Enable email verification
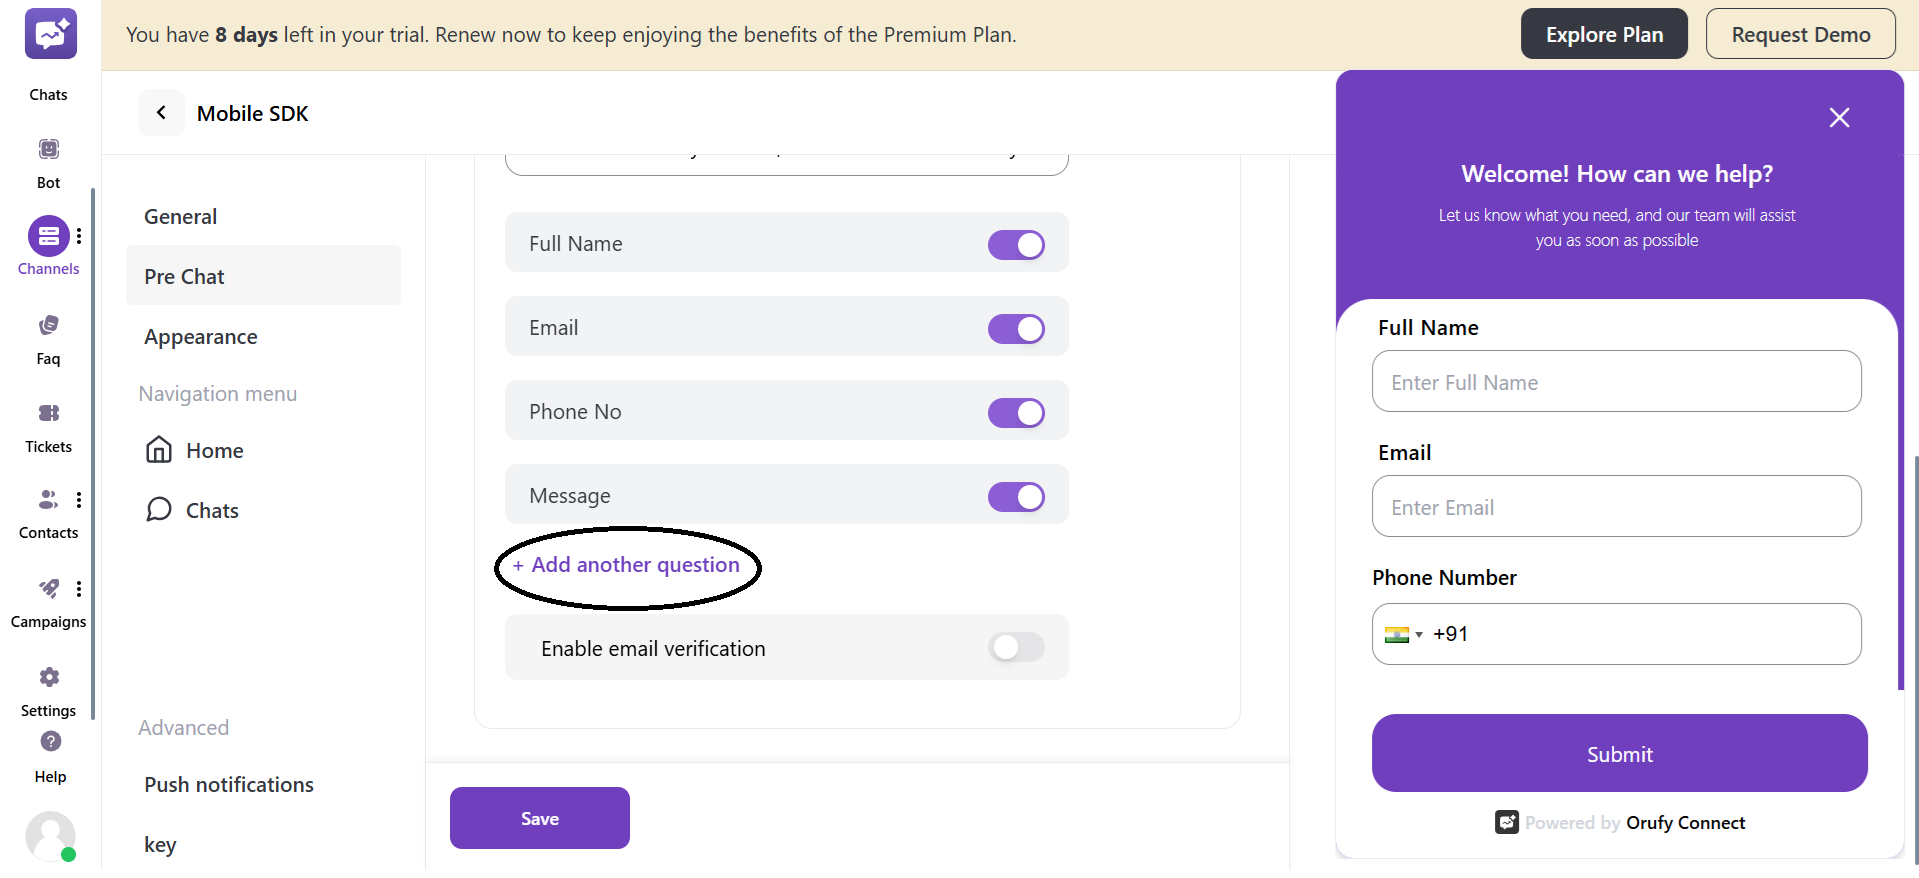 pyautogui.click(x=1016, y=647)
